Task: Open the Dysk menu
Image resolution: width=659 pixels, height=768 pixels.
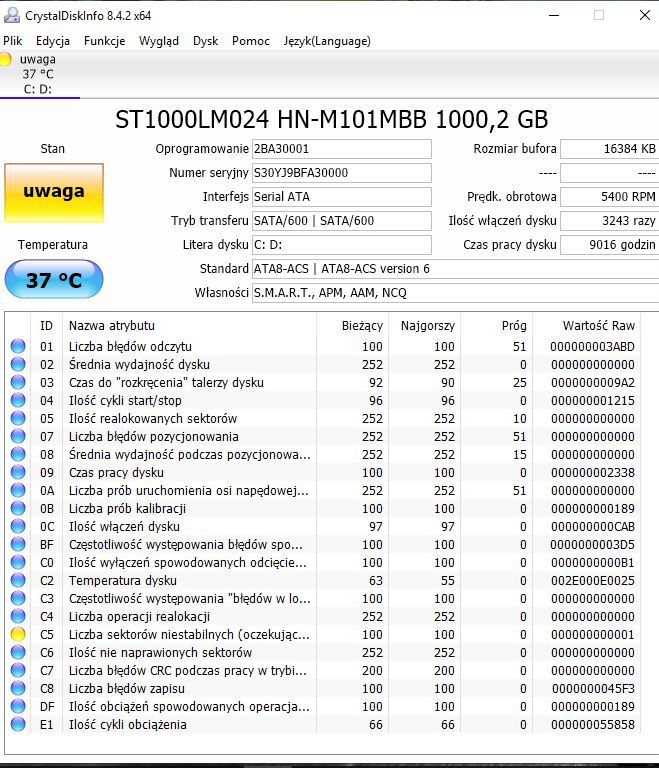Action: [x=205, y=41]
